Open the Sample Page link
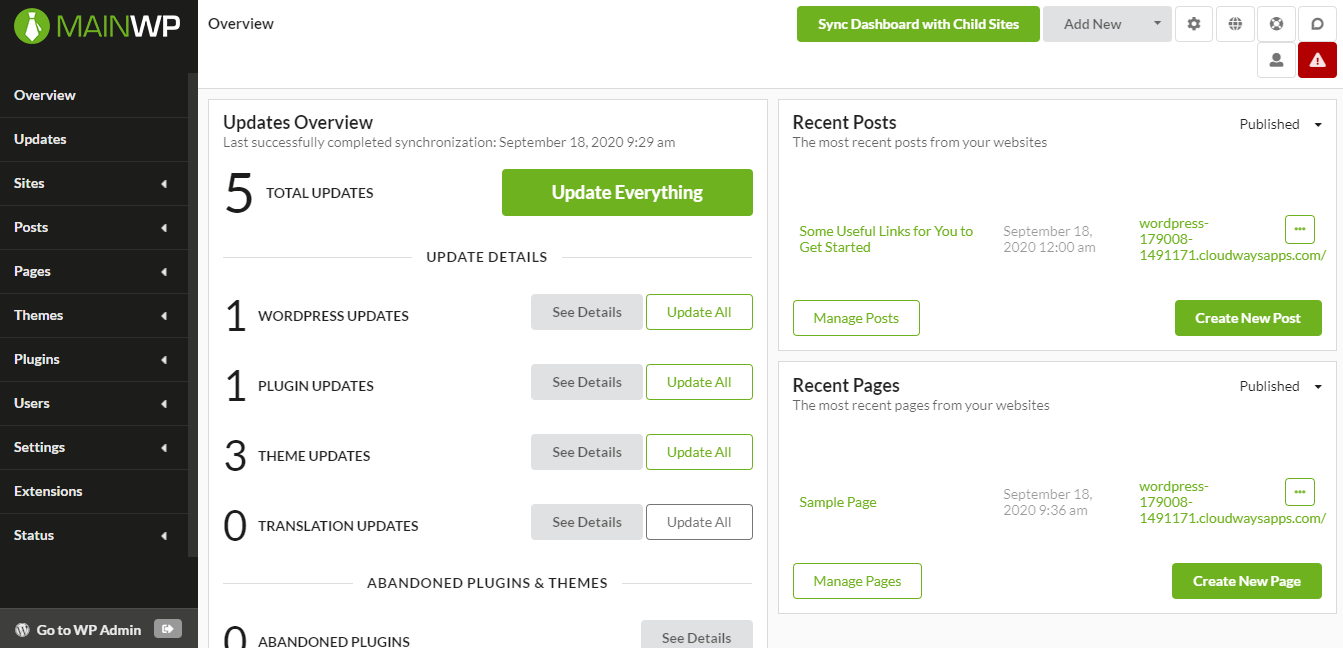 coord(838,502)
